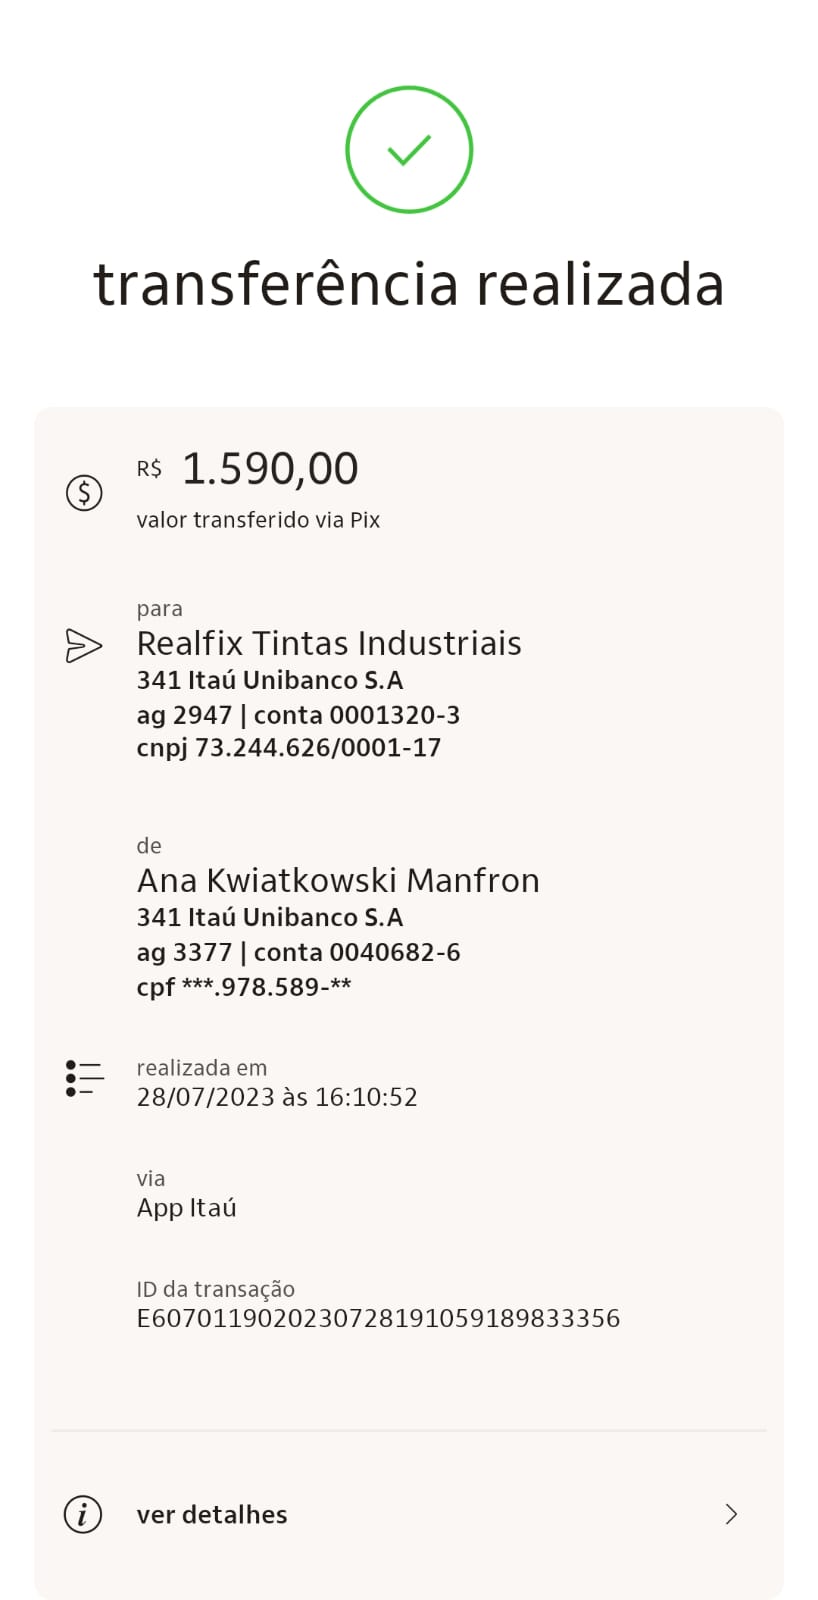Select sender agency 3377 account line
The width and height of the screenshot is (818, 1600).
click(x=298, y=952)
